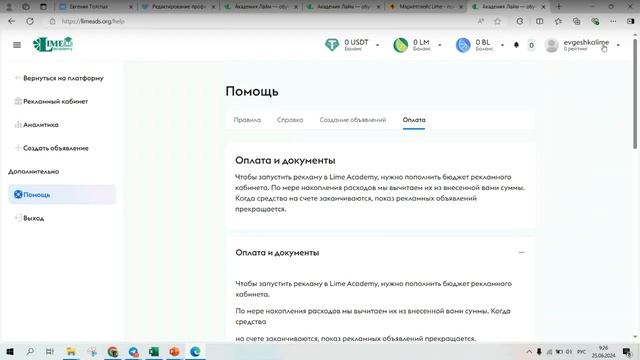Click the page vertical scrollbar
Image resolution: width=640 pixels, height=360 pixels.
coord(635,94)
